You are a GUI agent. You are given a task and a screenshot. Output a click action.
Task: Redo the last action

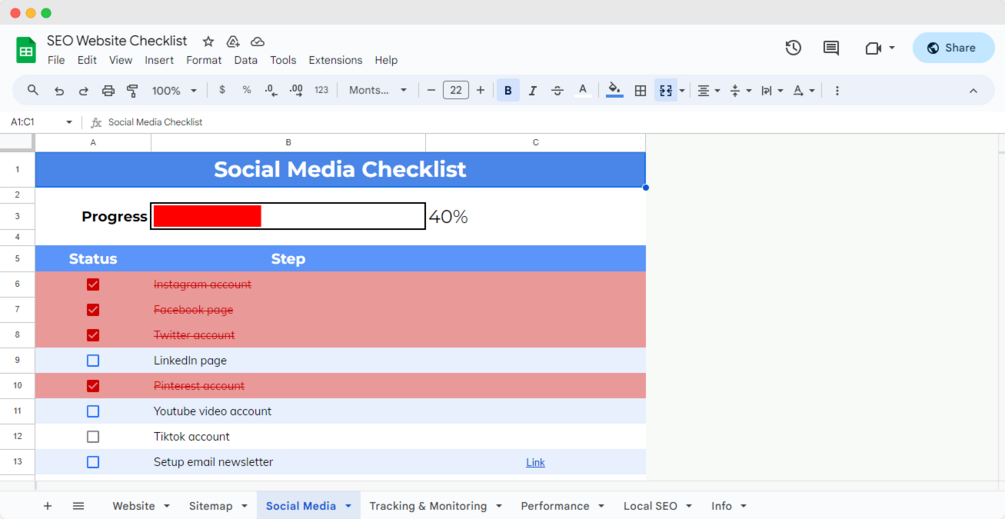83,91
